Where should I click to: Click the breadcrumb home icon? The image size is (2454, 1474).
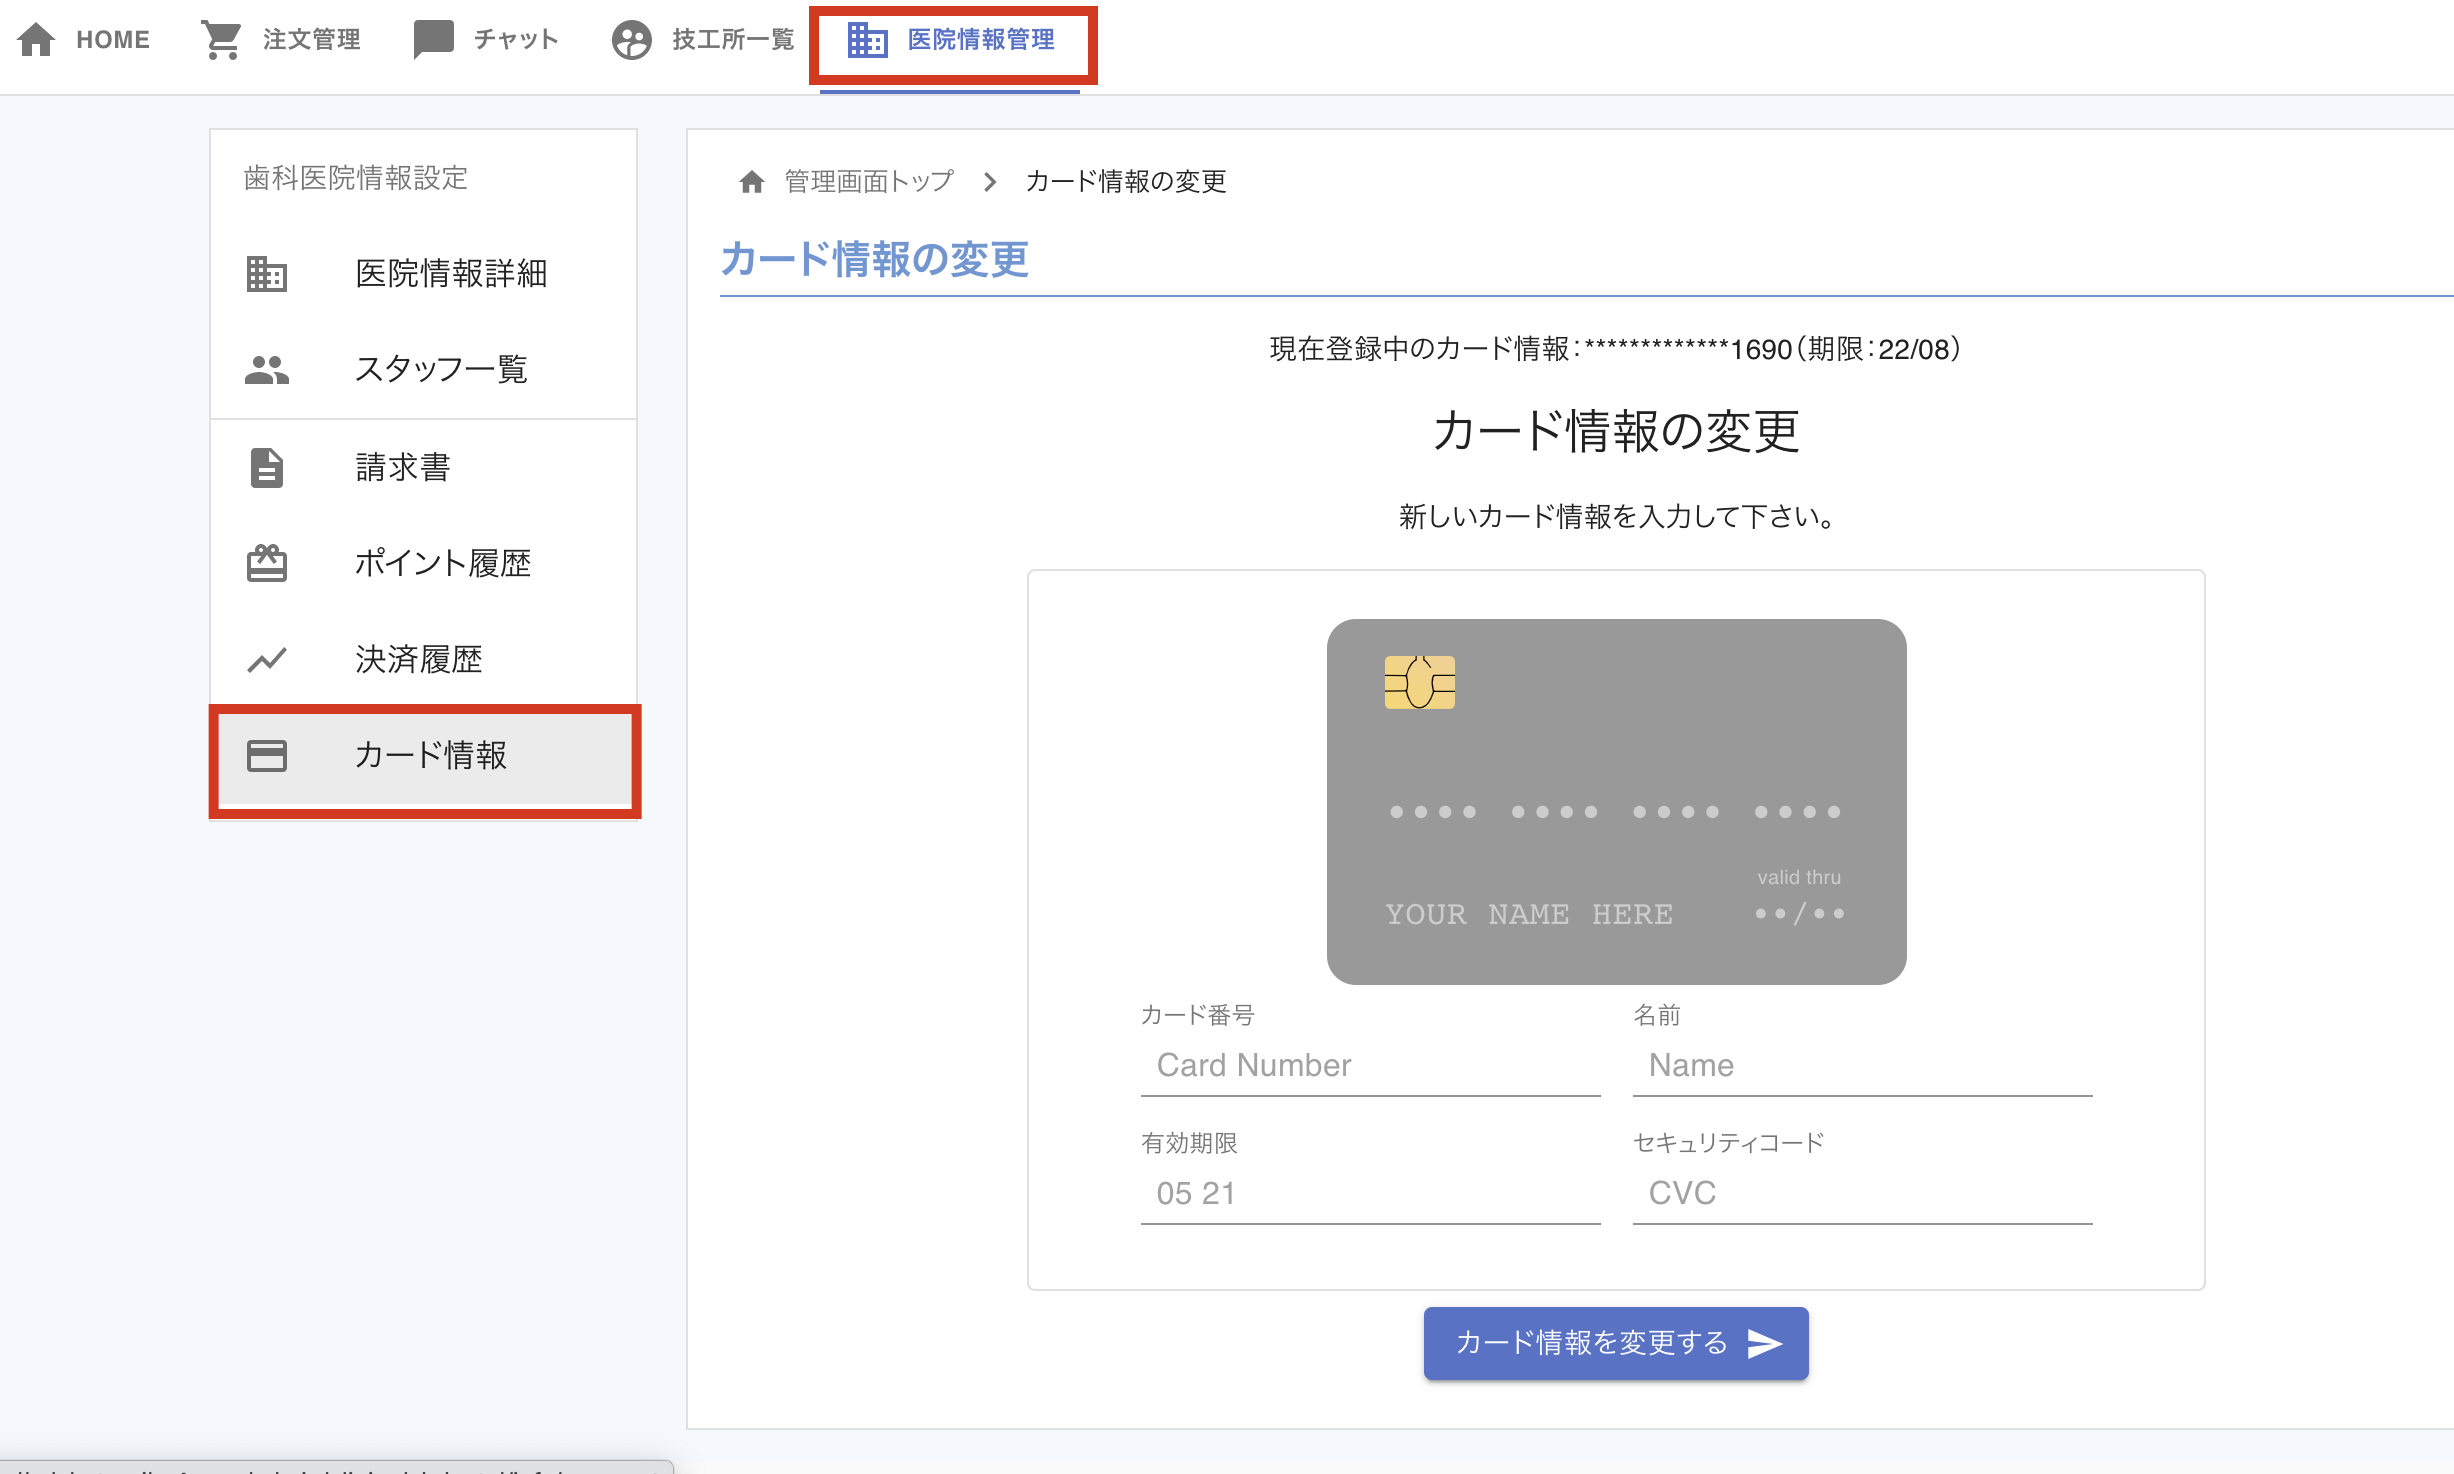click(x=751, y=182)
